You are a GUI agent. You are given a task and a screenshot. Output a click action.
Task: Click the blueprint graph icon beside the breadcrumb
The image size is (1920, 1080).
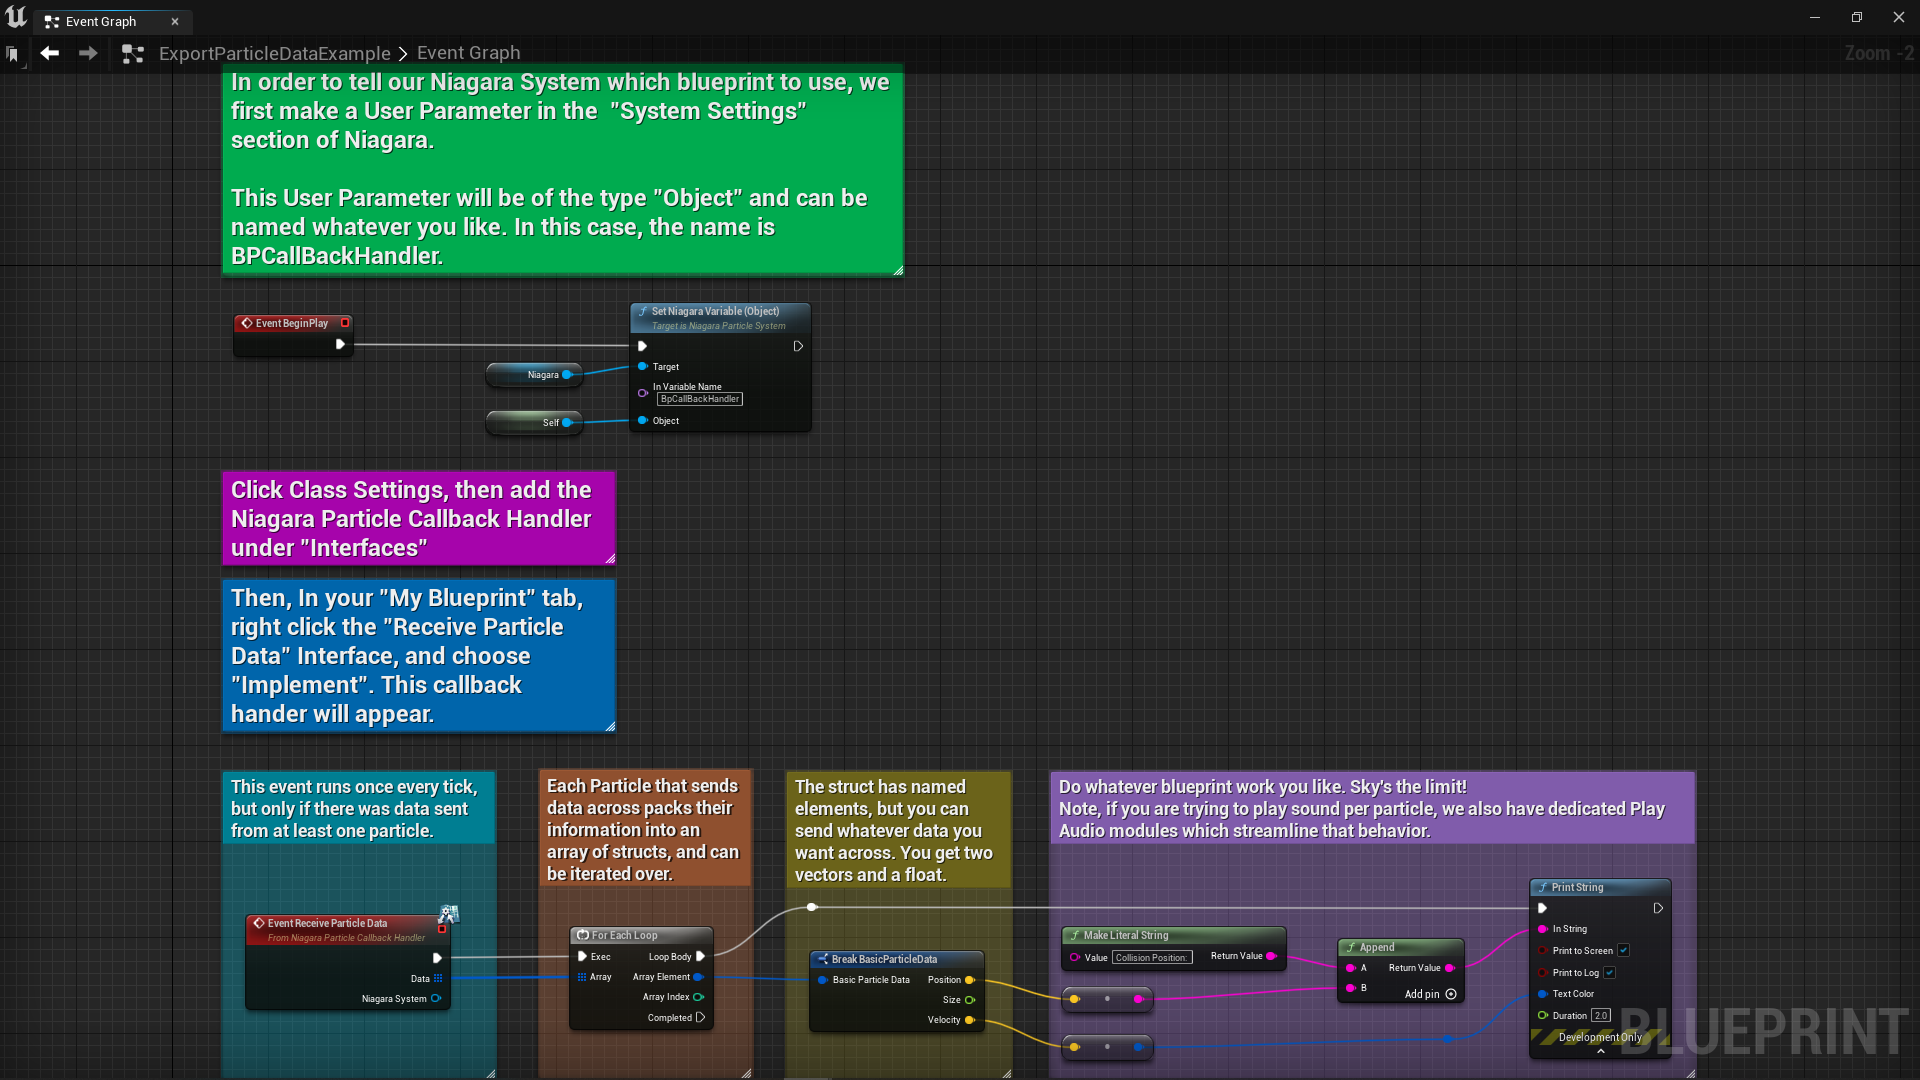tap(133, 54)
